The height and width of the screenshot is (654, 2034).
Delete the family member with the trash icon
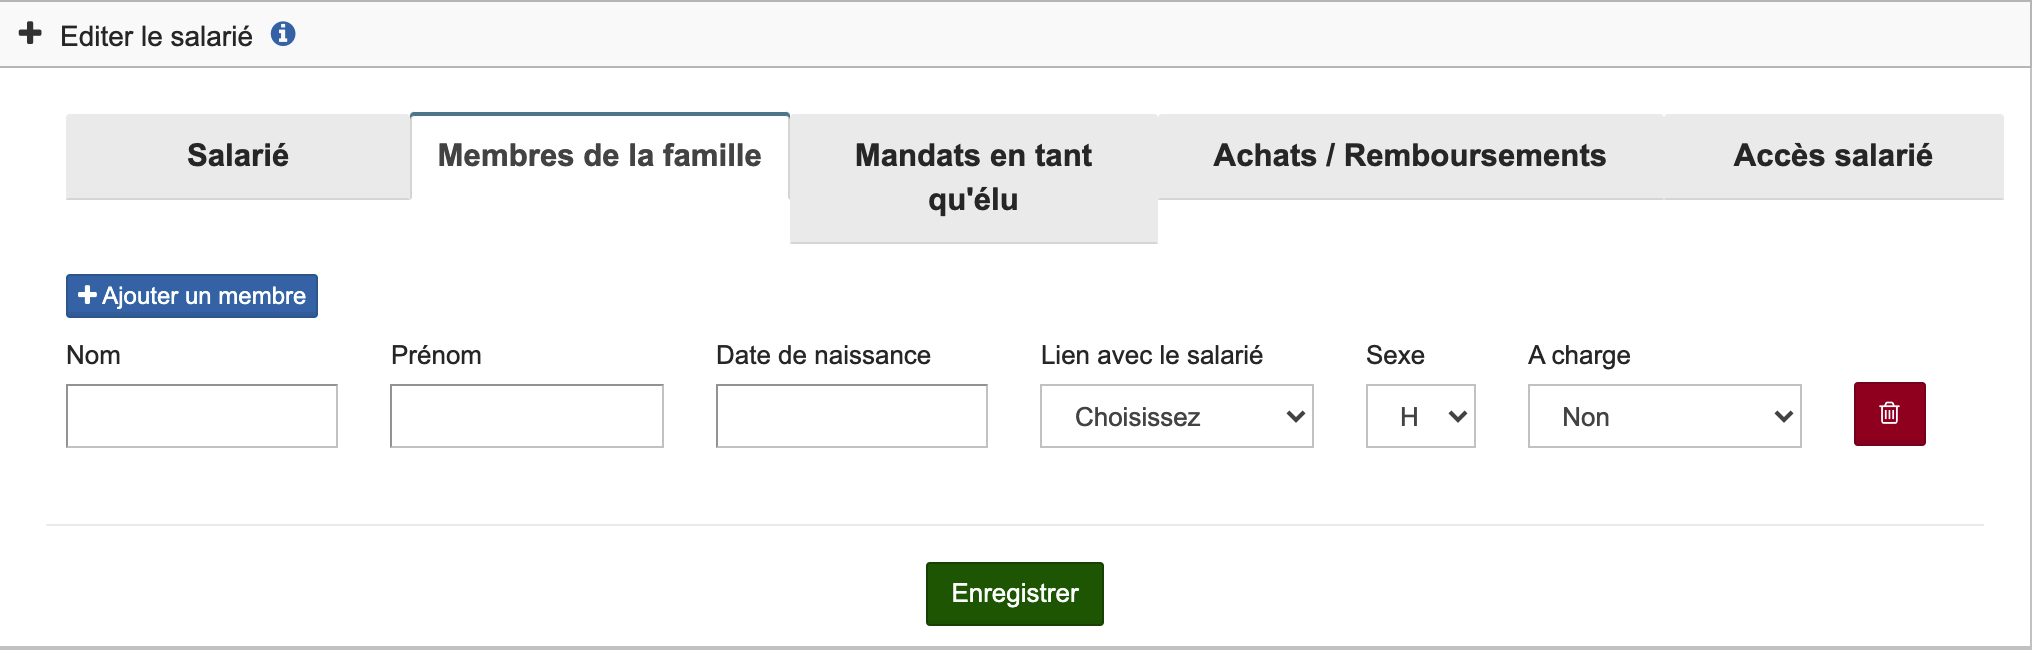tap(1888, 414)
